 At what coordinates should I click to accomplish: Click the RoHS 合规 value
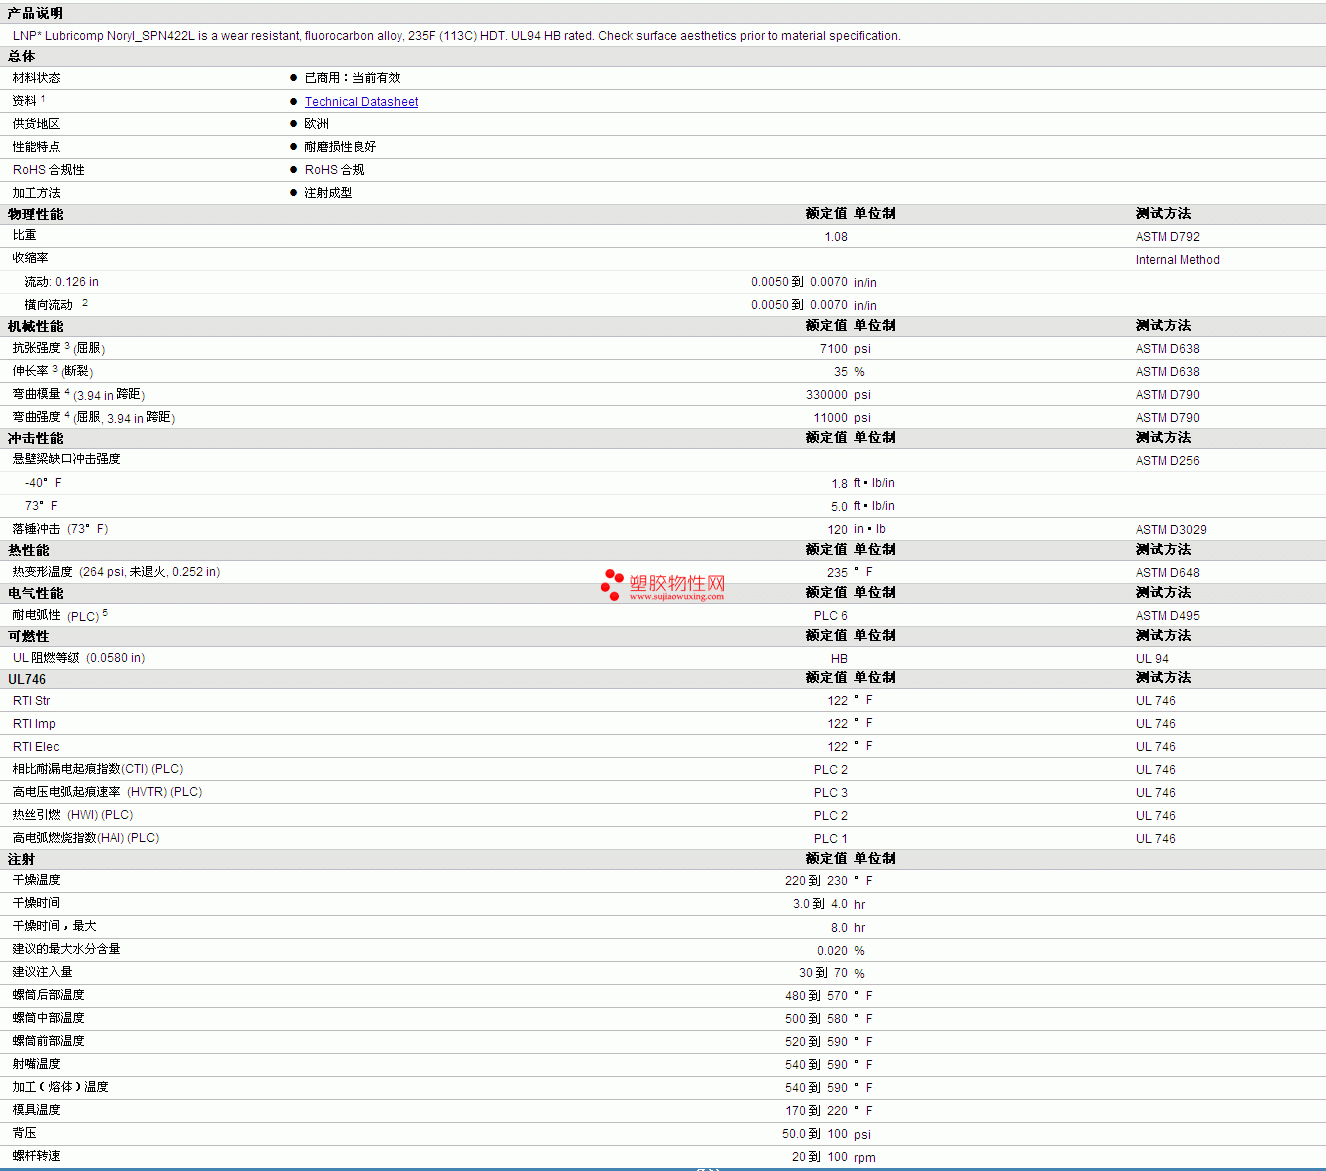(334, 170)
